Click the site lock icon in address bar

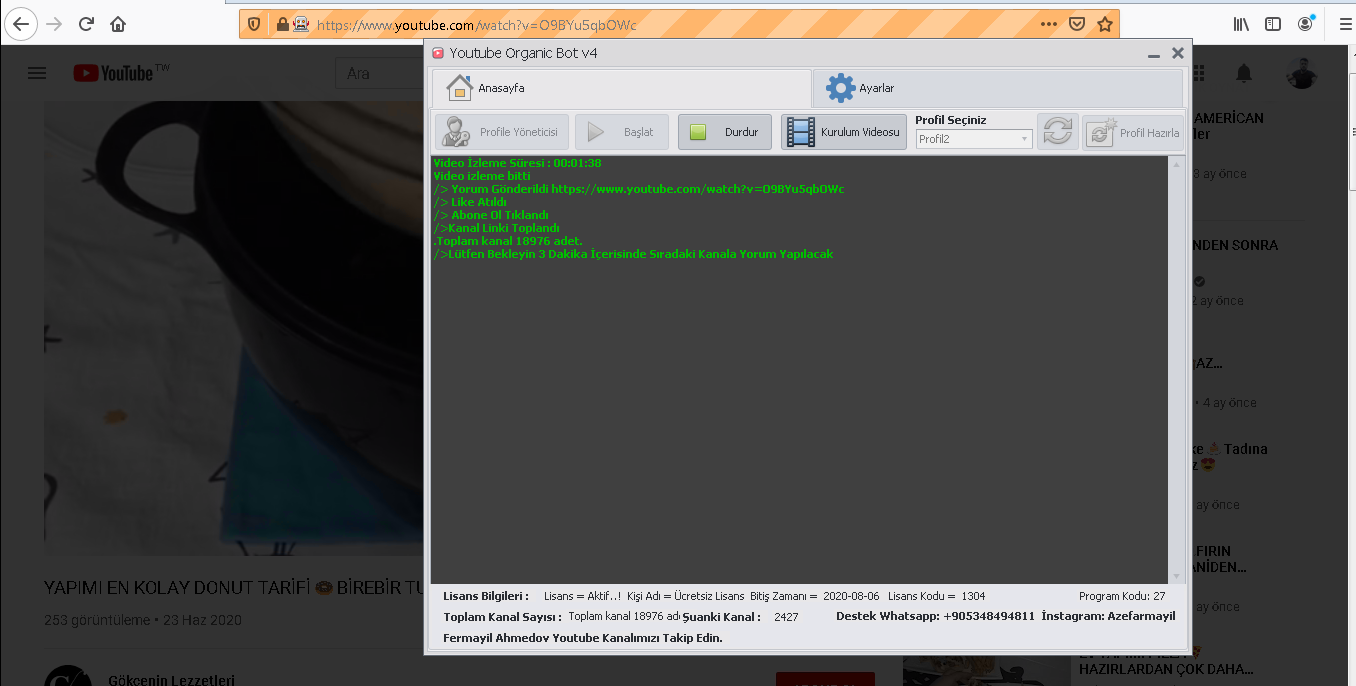[x=282, y=24]
